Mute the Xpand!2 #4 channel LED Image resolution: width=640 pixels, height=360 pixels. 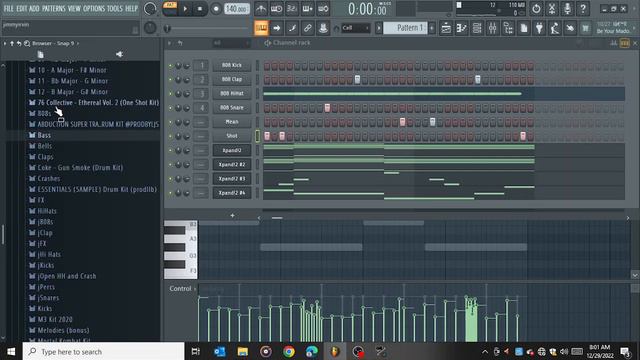(x=171, y=193)
